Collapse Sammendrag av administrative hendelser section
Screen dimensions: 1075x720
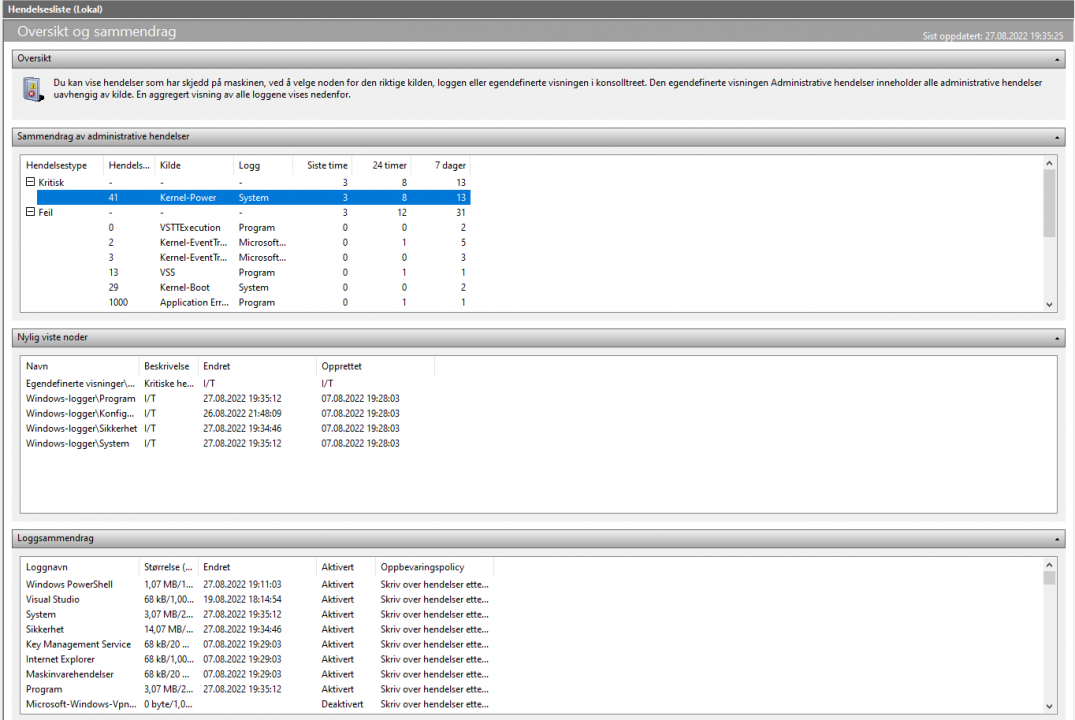[1058, 136]
